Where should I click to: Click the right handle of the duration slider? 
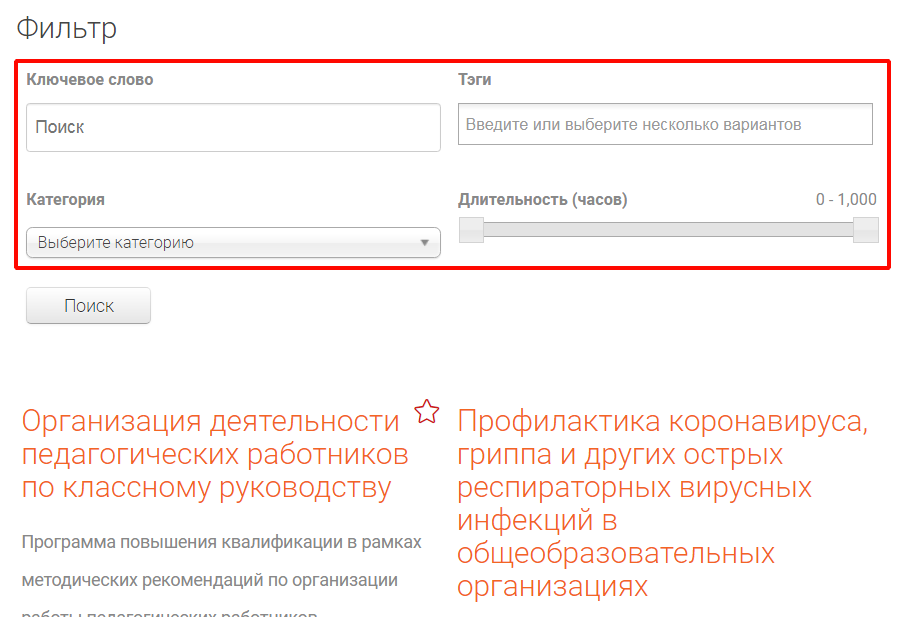866,230
